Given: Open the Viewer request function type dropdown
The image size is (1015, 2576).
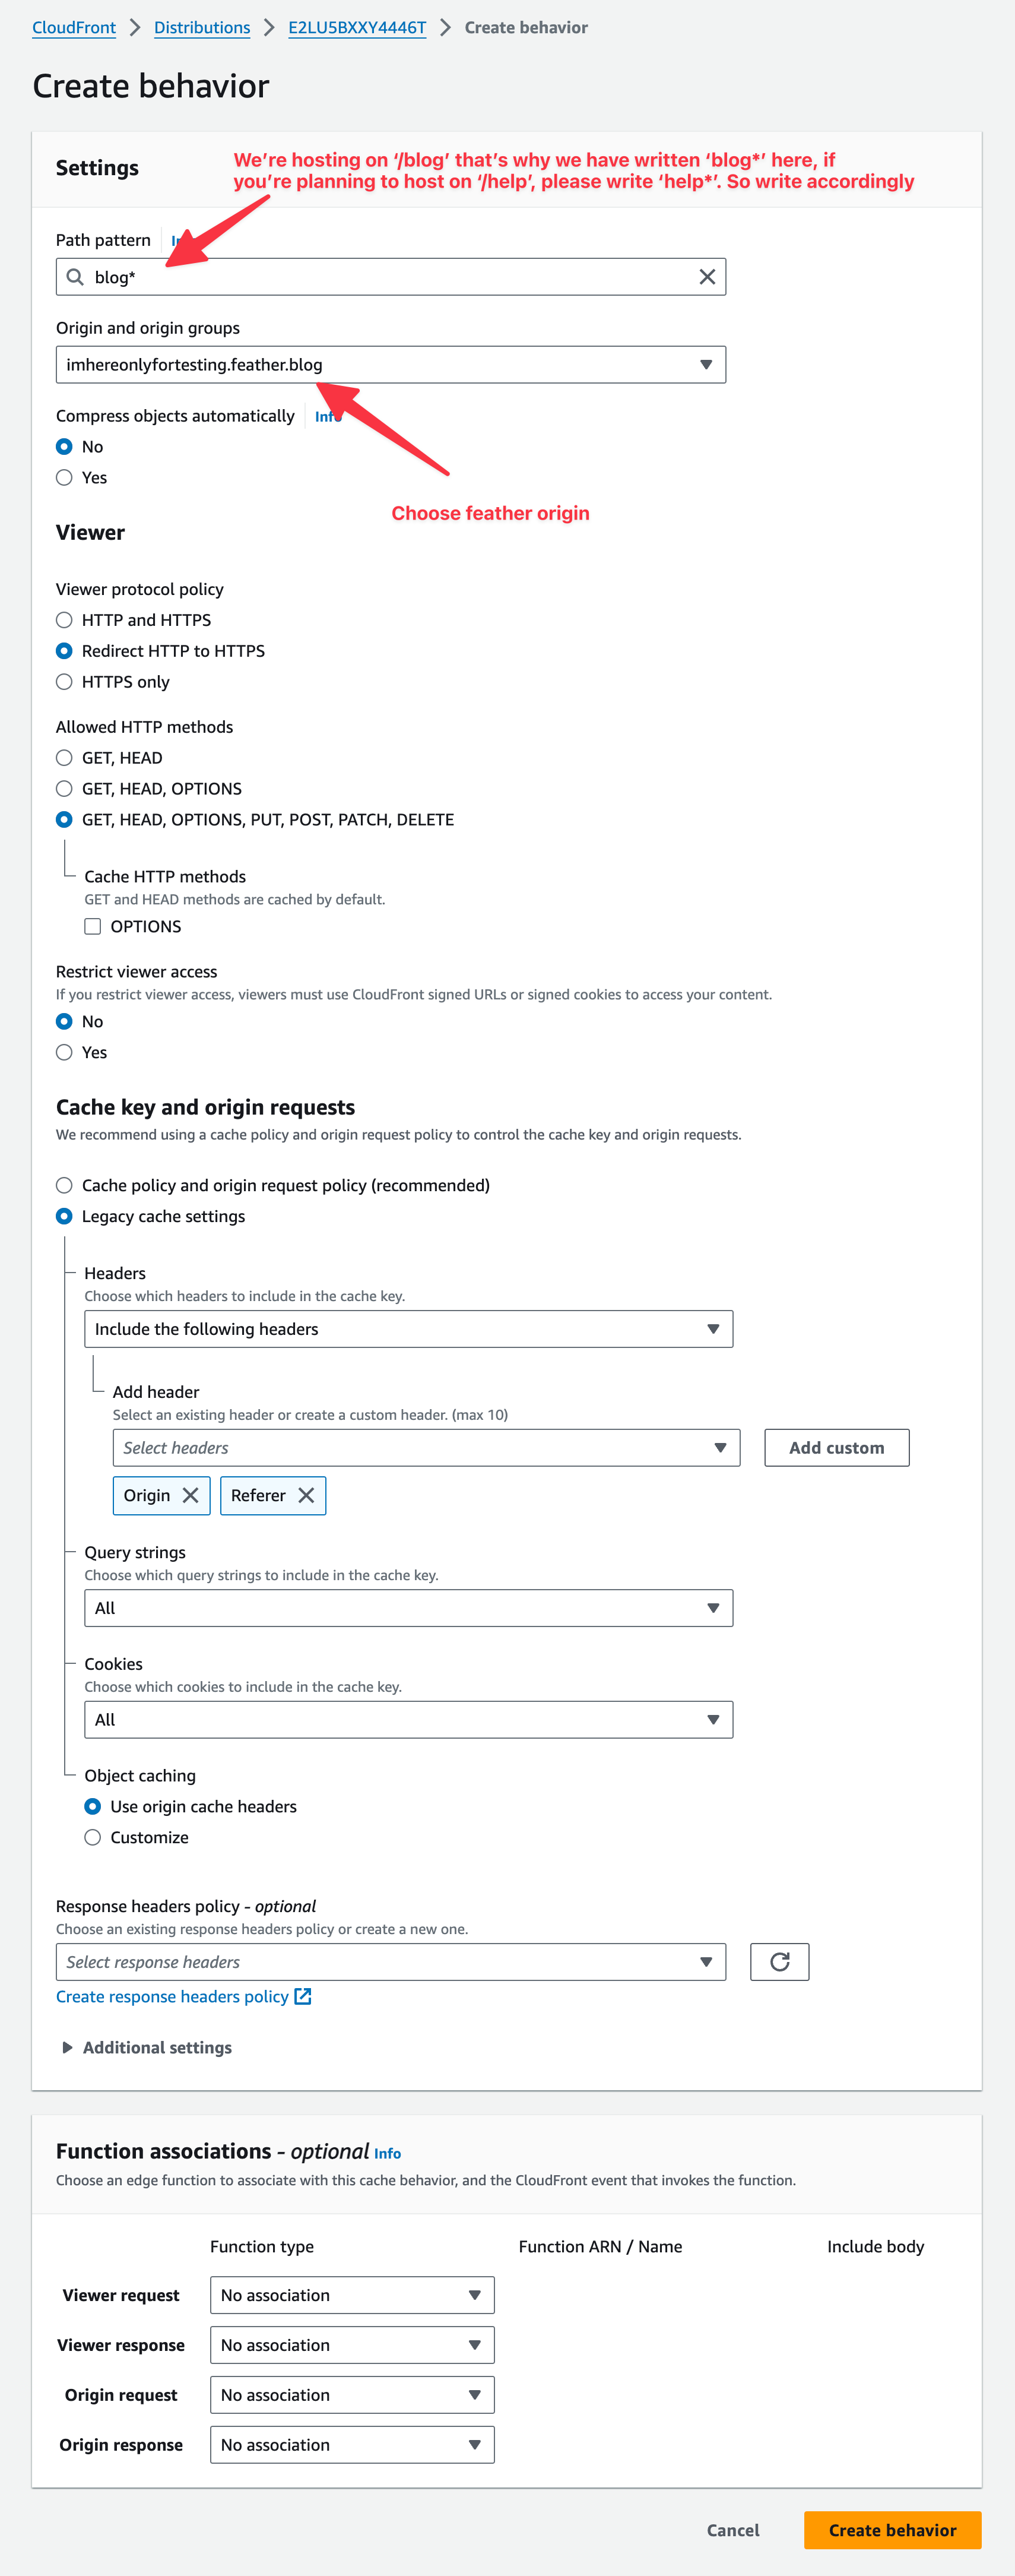Looking at the screenshot, I should (351, 2295).
